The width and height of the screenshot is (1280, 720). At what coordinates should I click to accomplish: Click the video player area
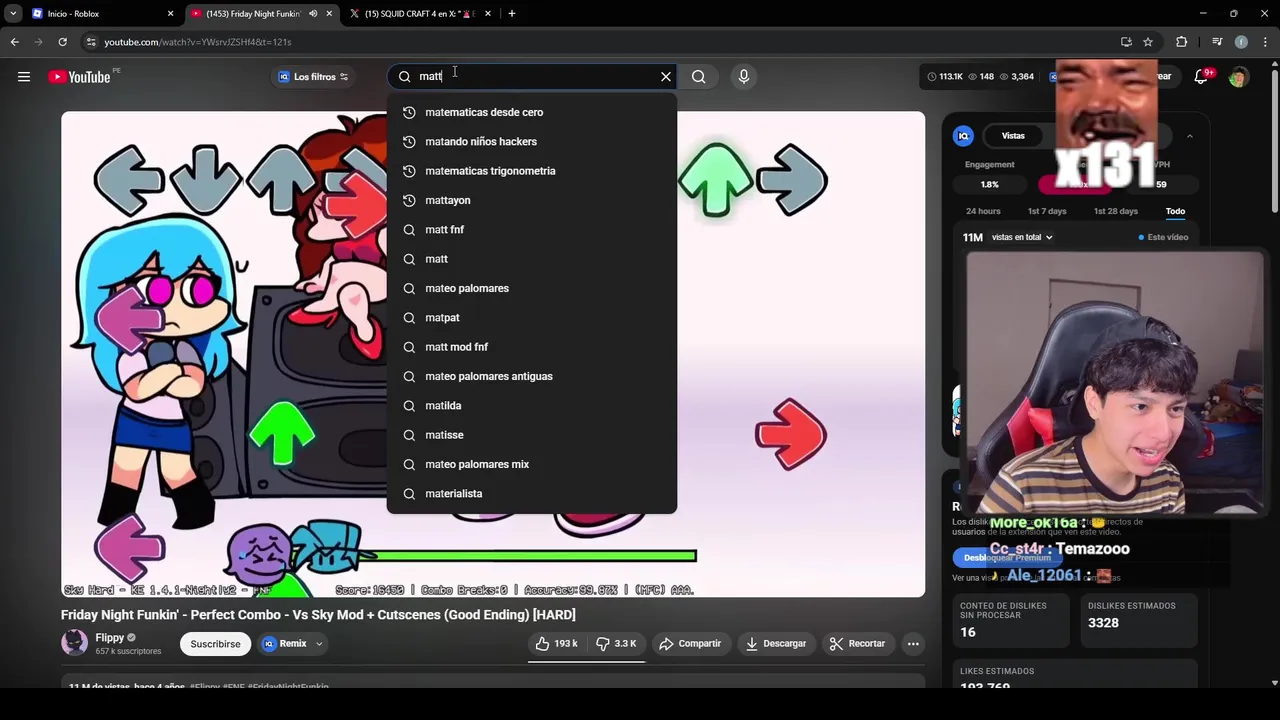pos(493,354)
